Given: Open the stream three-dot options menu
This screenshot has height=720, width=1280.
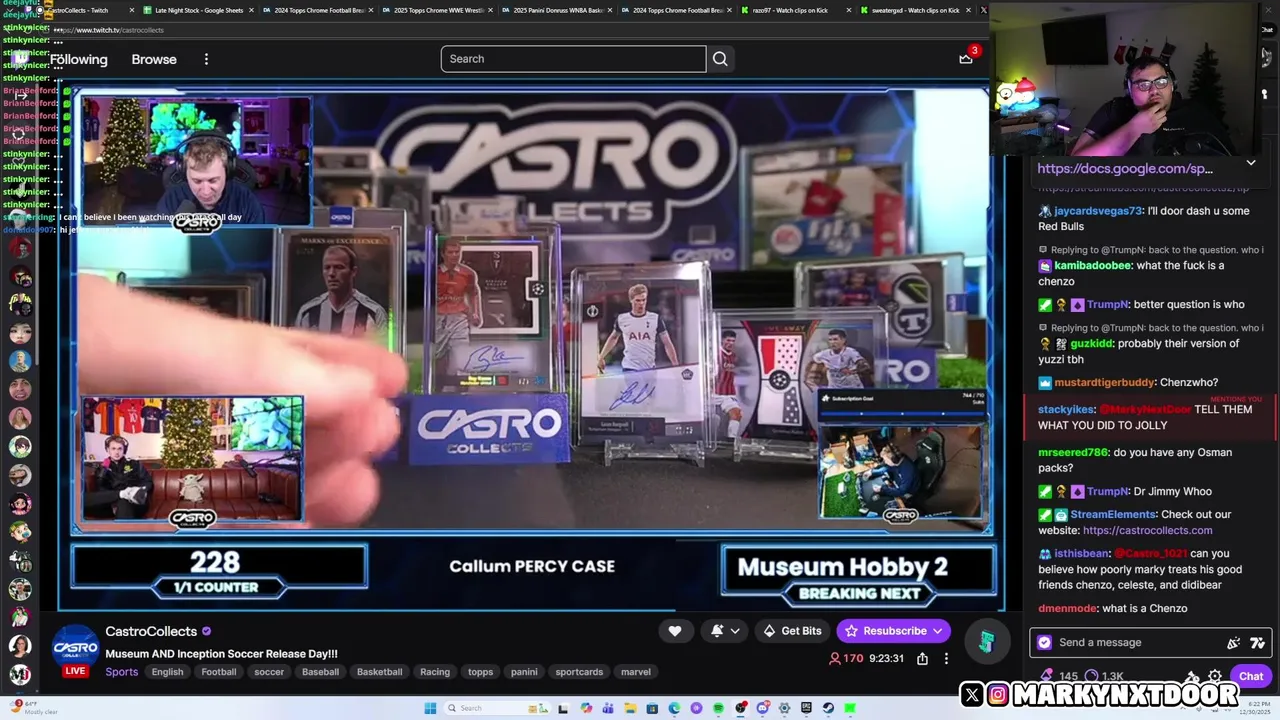Looking at the screenshot, I should coord(946,658).
